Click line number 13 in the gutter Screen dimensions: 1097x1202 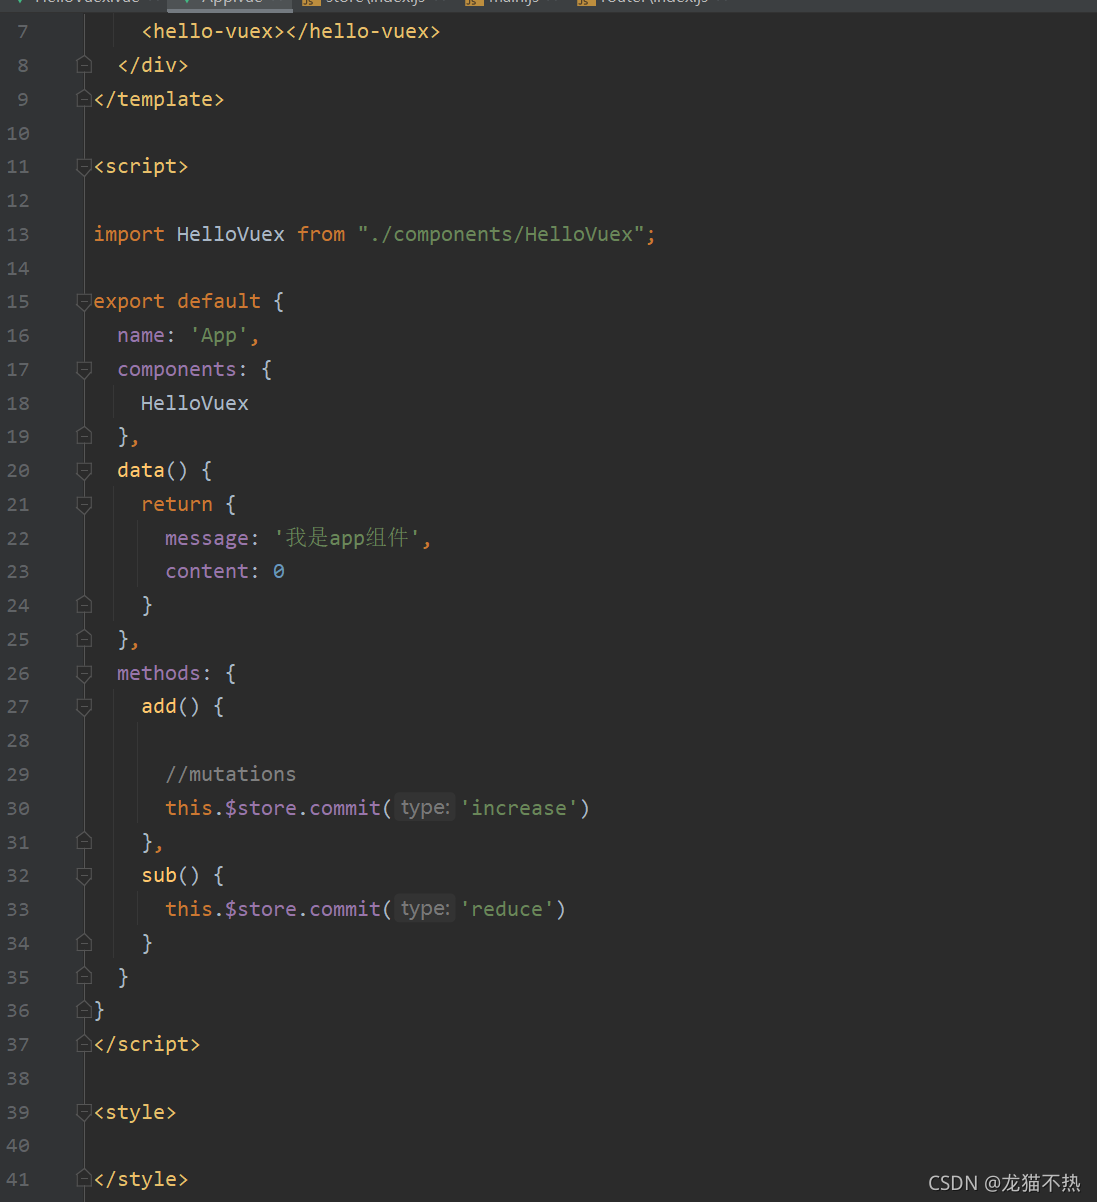18,235
